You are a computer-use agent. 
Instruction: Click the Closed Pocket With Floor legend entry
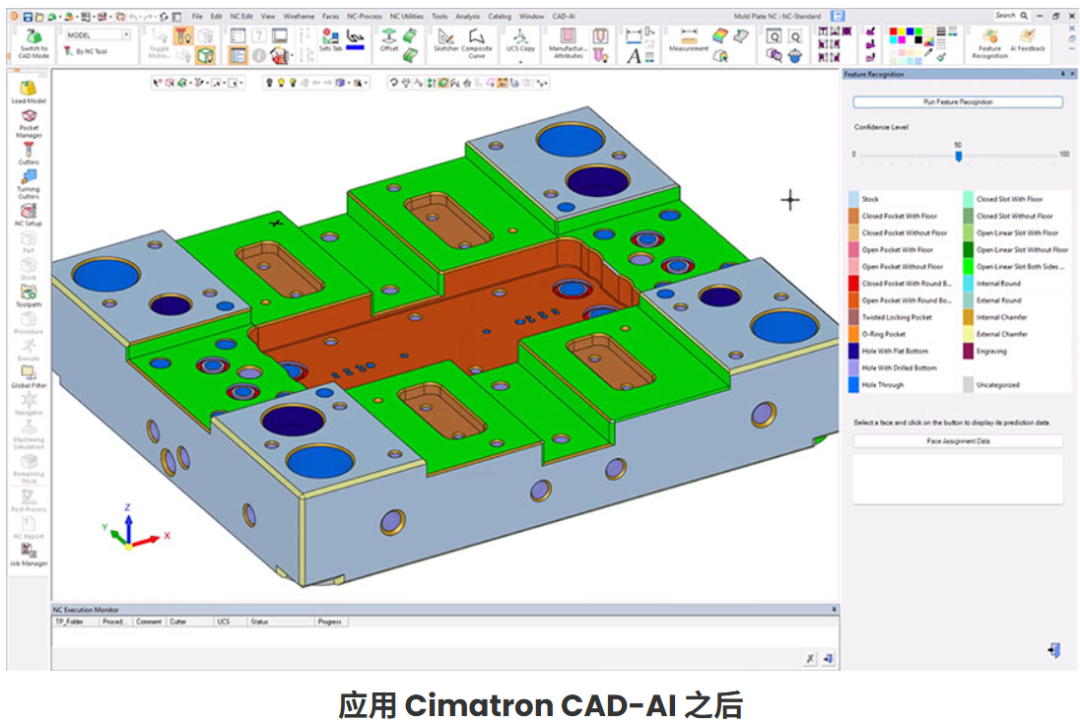899,216
